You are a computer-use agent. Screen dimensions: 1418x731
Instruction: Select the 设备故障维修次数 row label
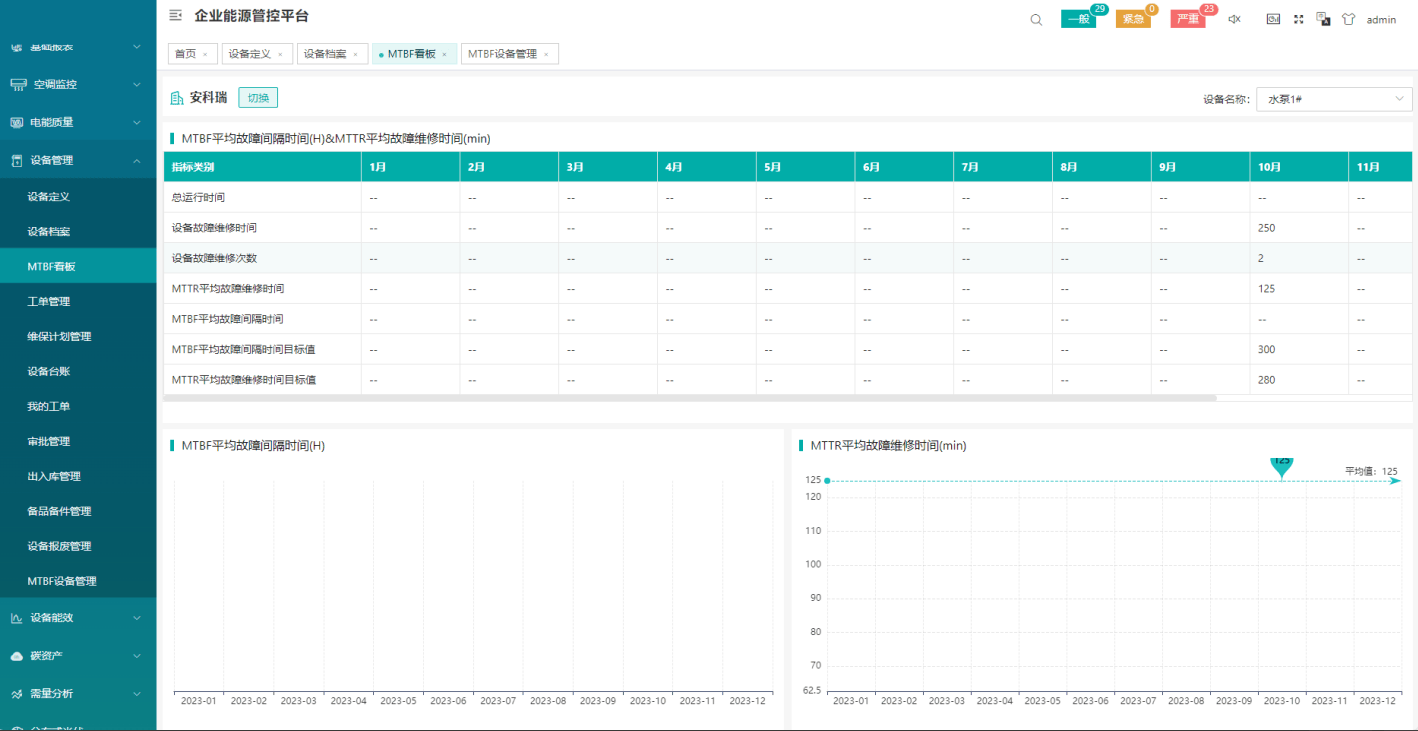(x=214, y=258)
